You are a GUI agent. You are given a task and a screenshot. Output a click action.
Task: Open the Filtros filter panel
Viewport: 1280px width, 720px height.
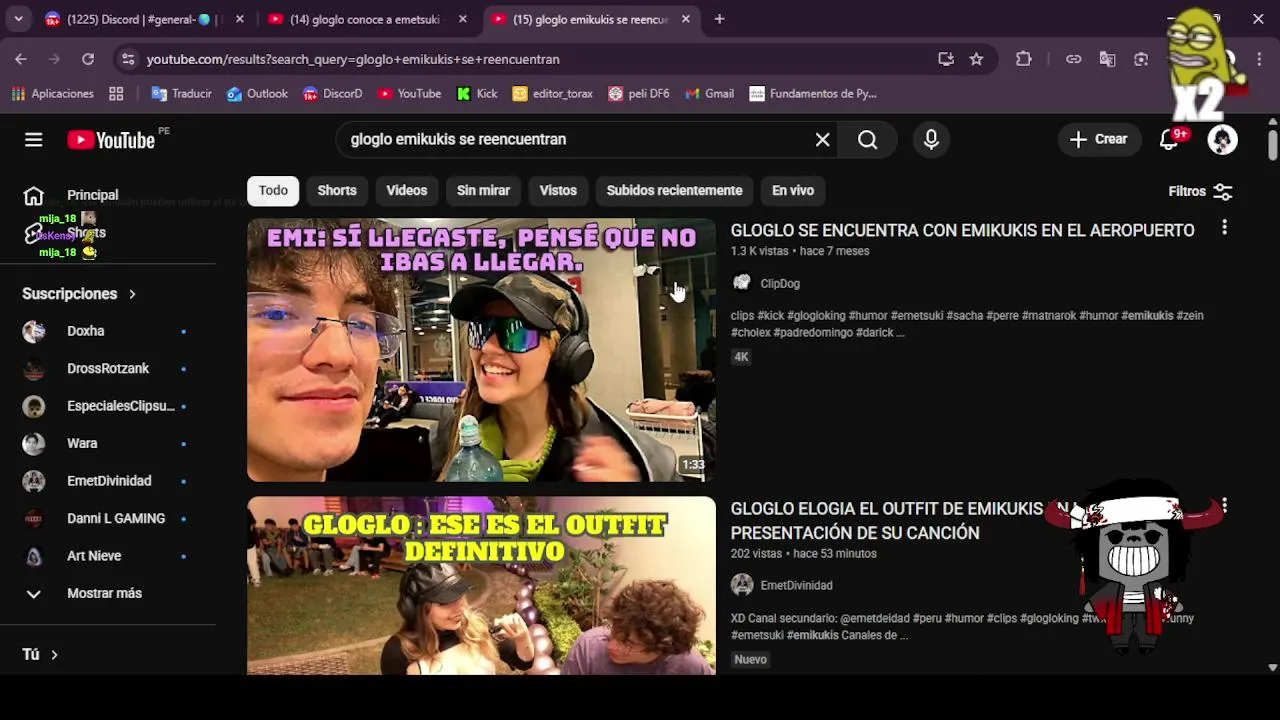click(1200, 191)
